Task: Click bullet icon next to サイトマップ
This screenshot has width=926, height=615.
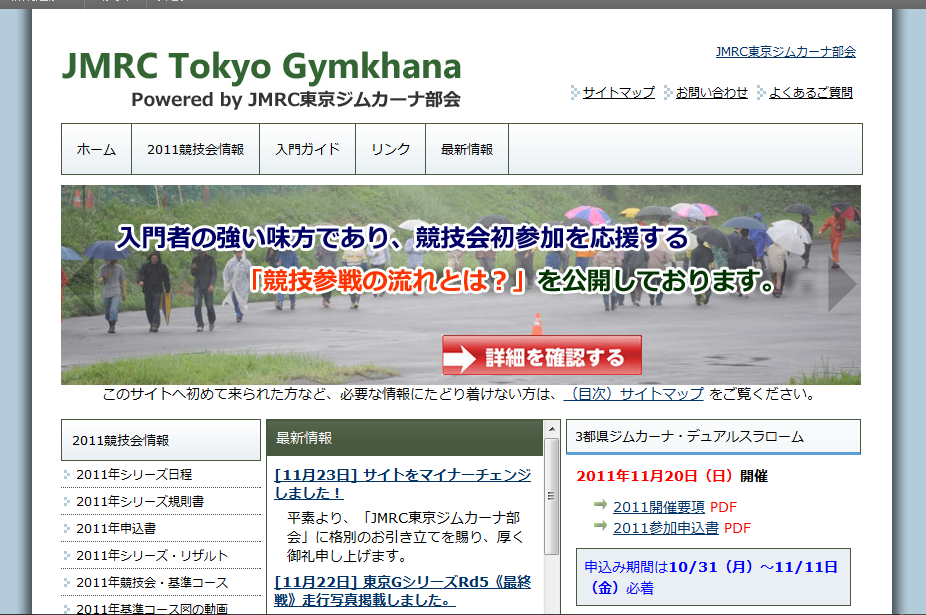Action: click(575, 92)
